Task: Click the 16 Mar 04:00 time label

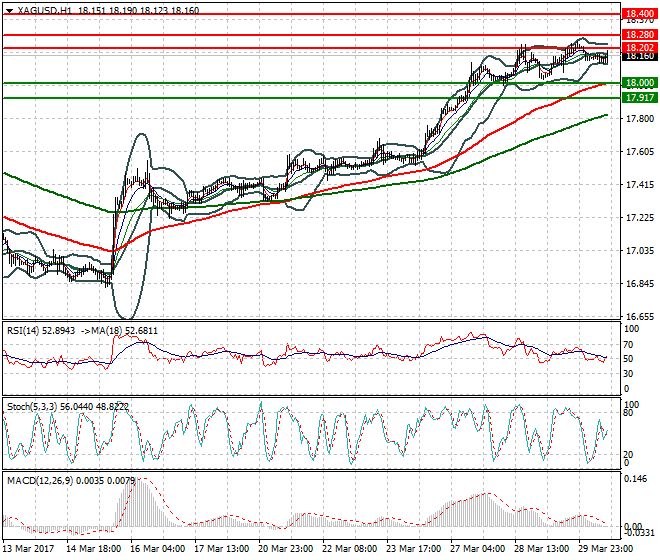Action: point(157,549)
